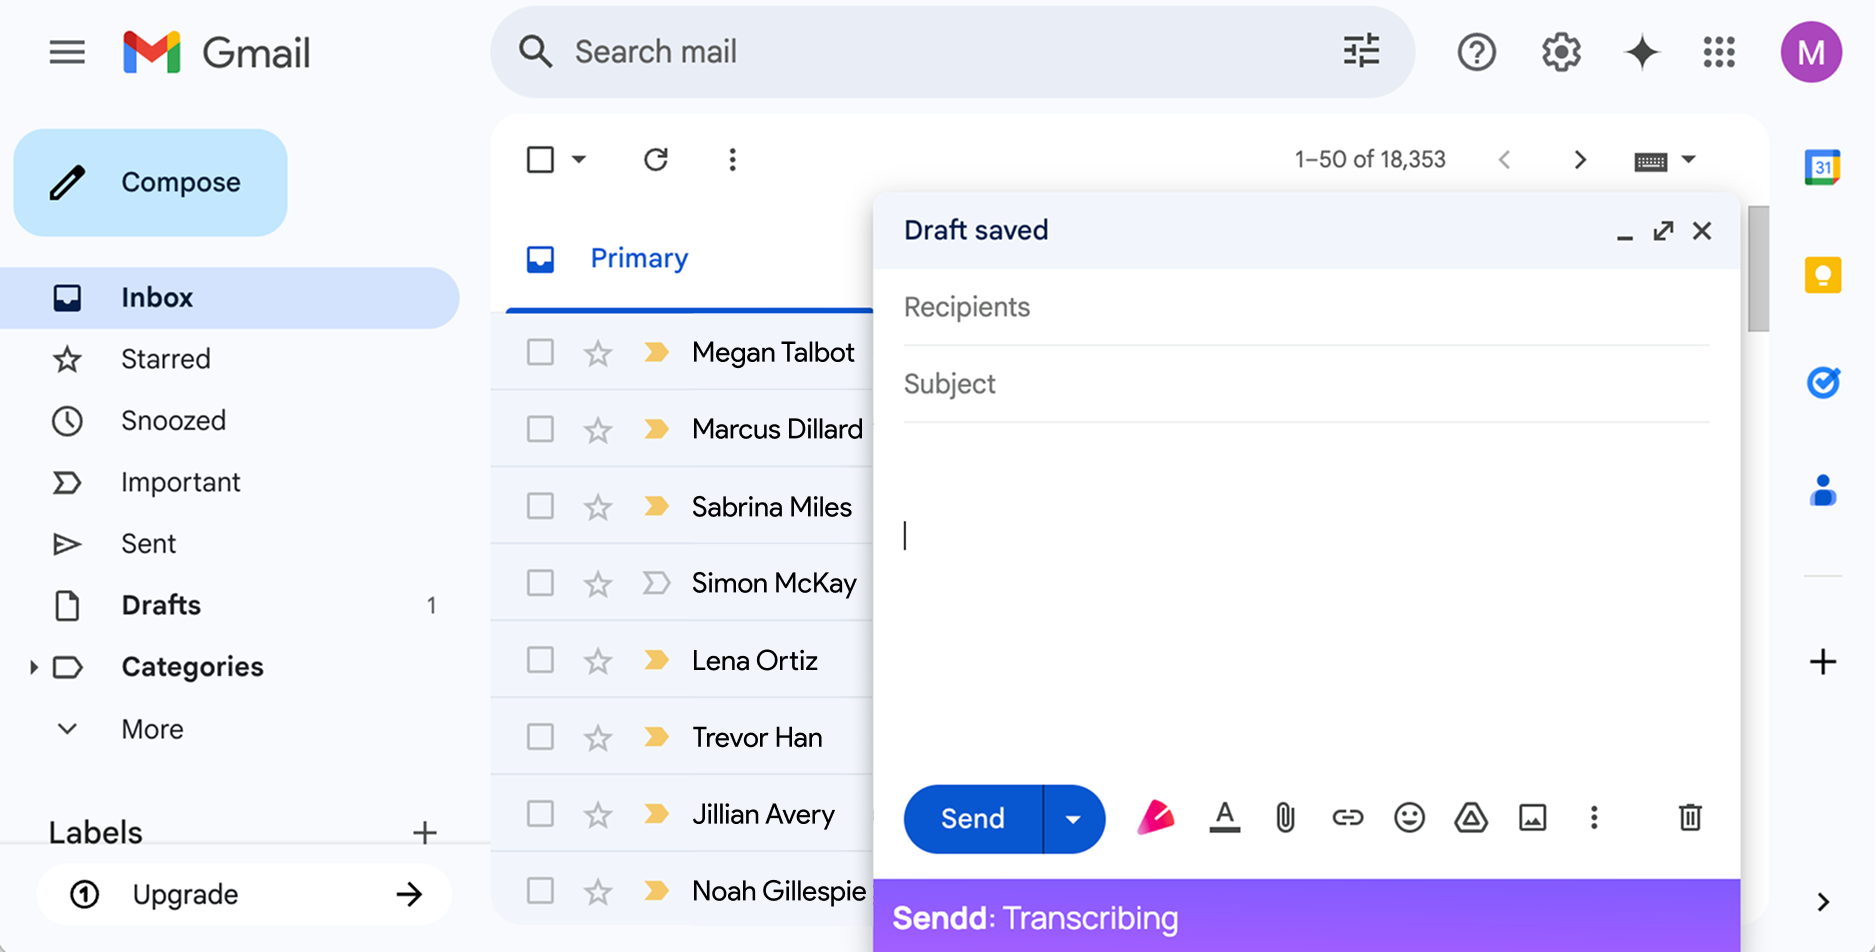Open the Gemini sparkle icon

pos(1642,52)
